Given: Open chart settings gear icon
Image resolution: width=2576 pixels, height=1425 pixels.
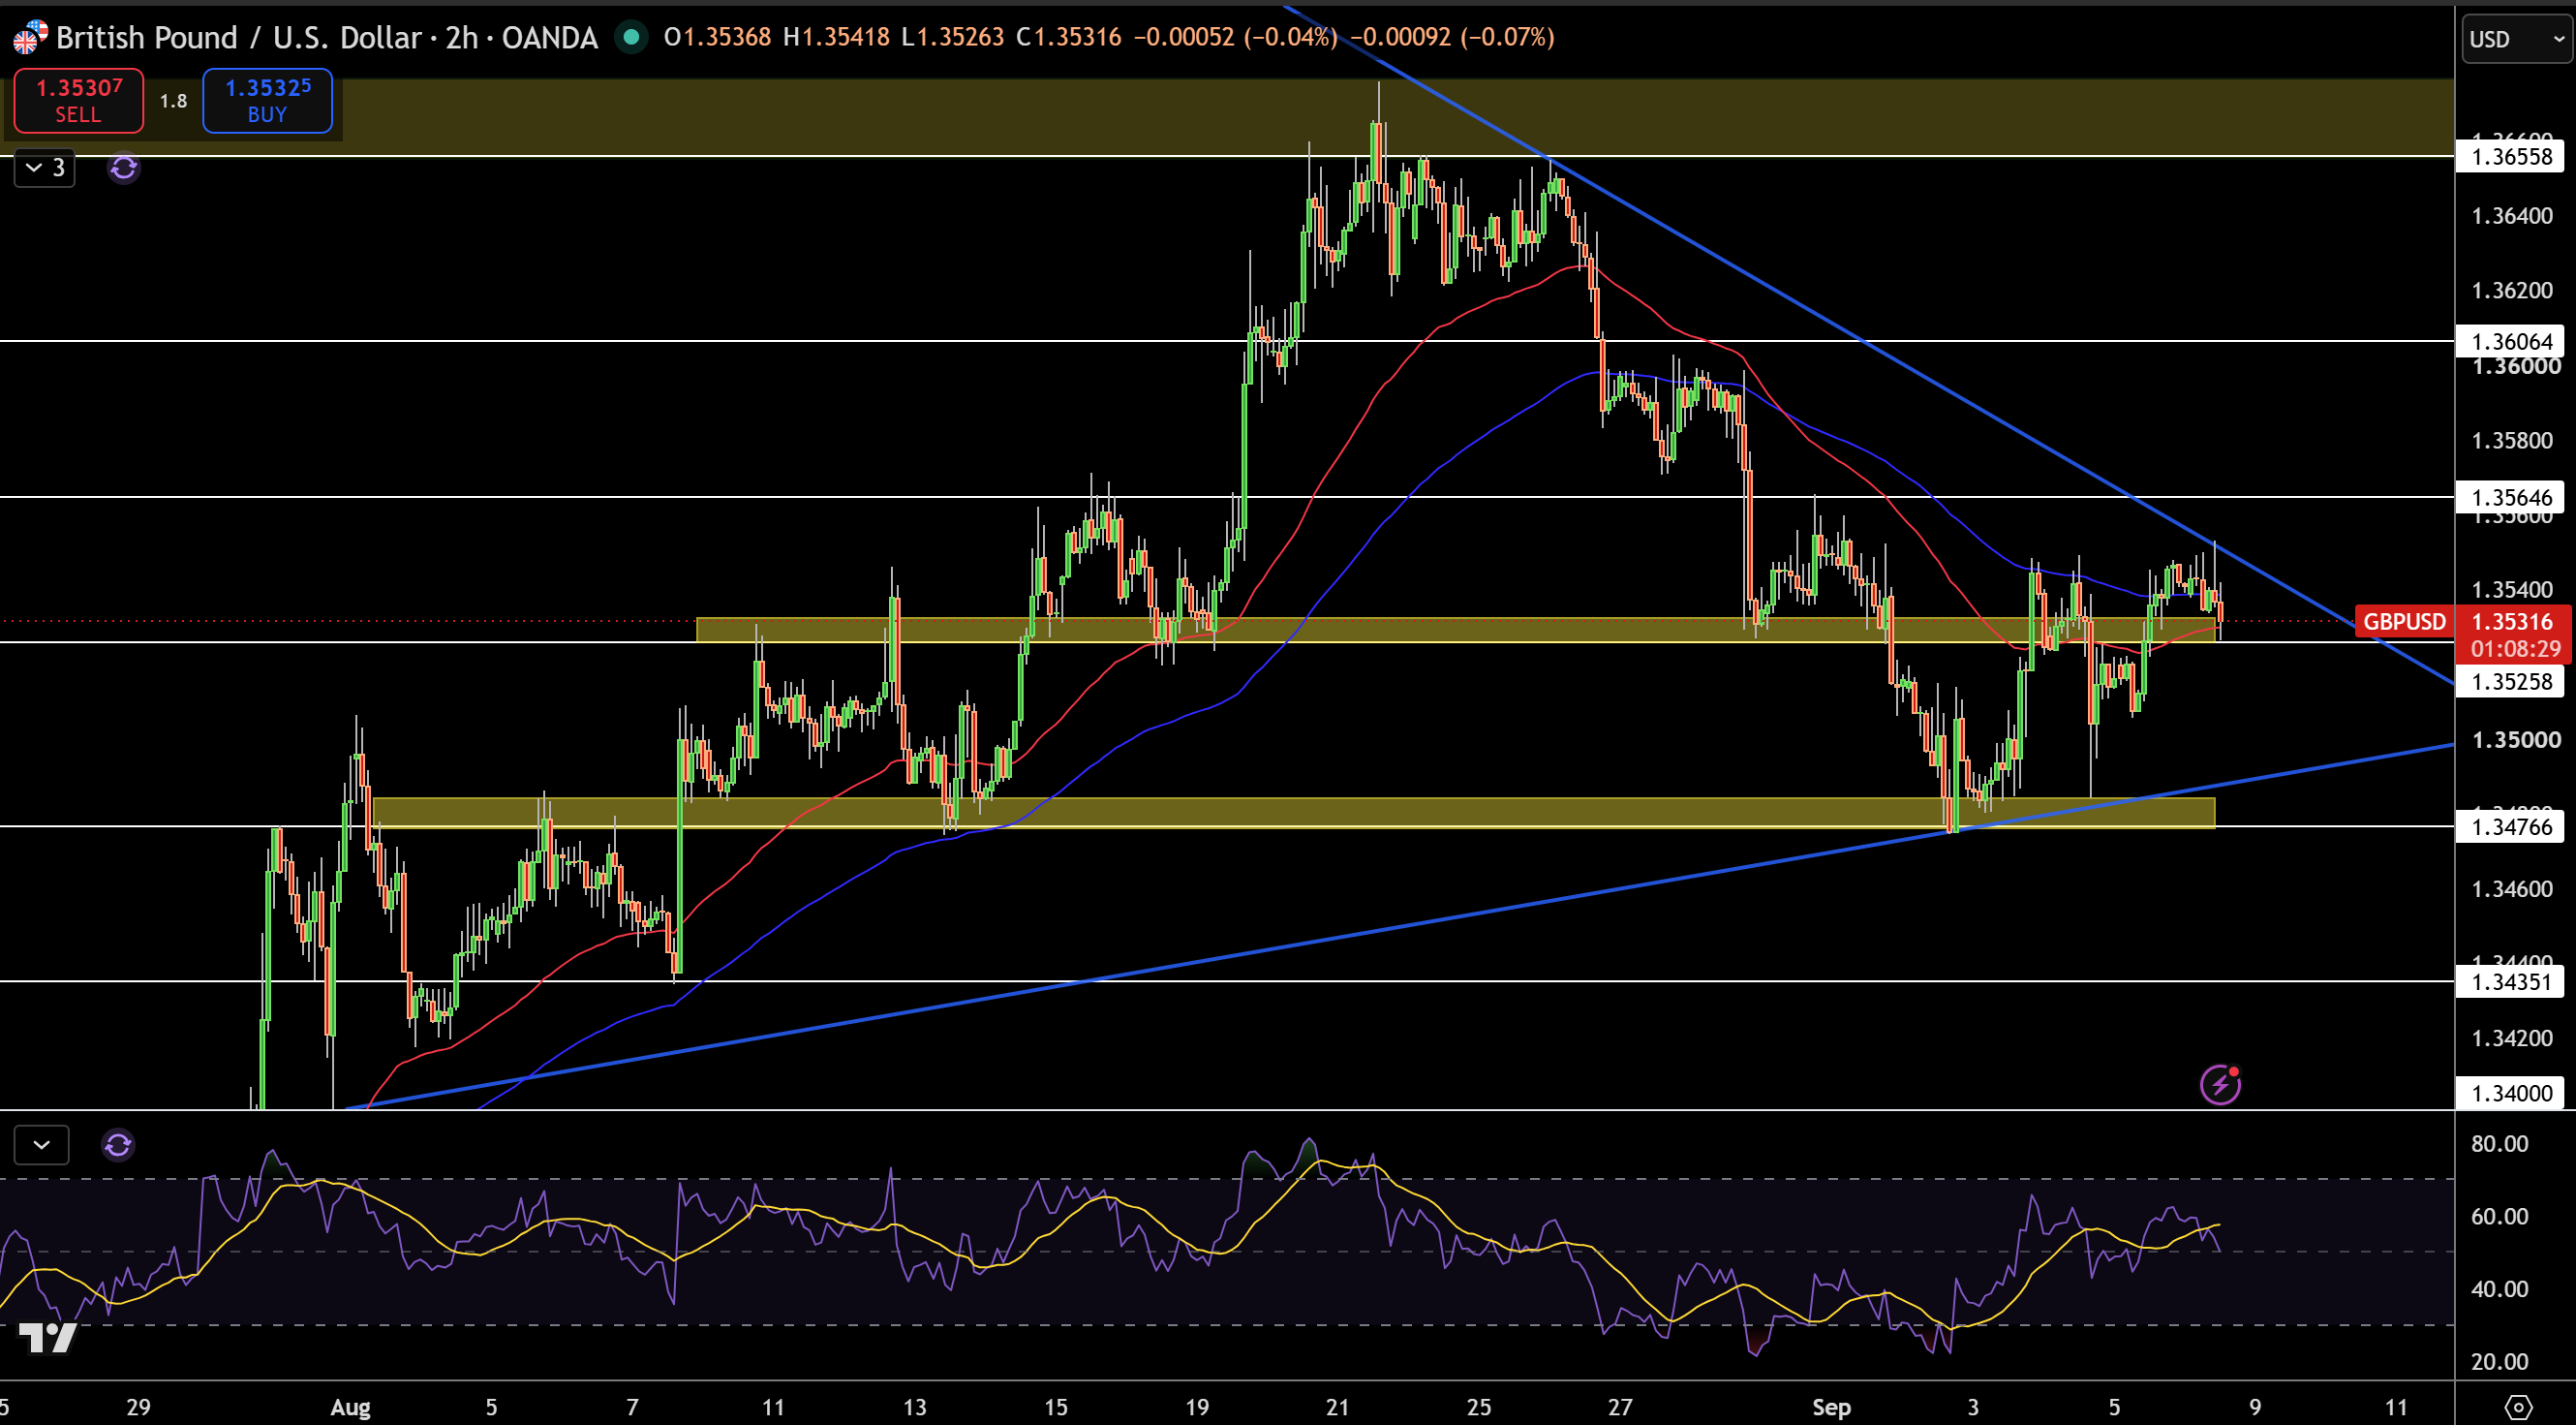Looking at the screenshot, I should click(x=2518, y=1407).
